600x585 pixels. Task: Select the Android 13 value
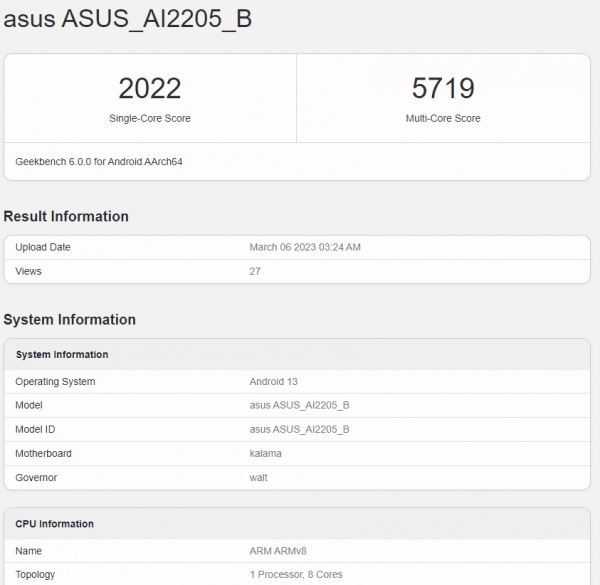(273, 381)
